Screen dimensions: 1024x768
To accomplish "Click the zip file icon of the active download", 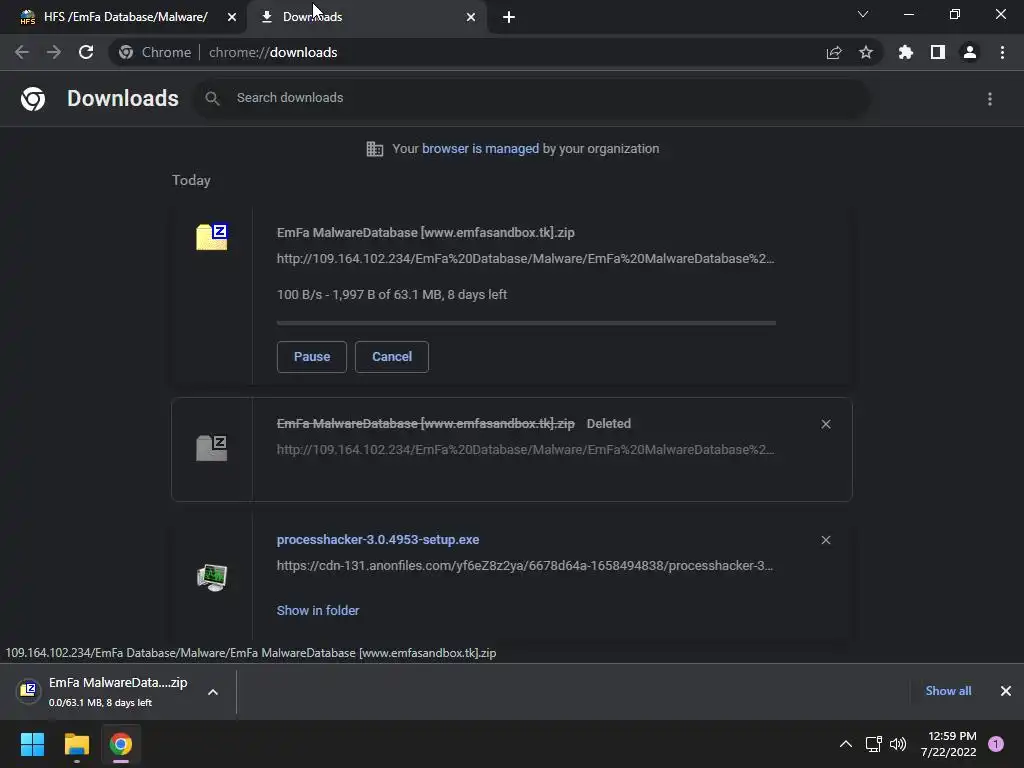I will pyautogui.click(x=212, y=237).
